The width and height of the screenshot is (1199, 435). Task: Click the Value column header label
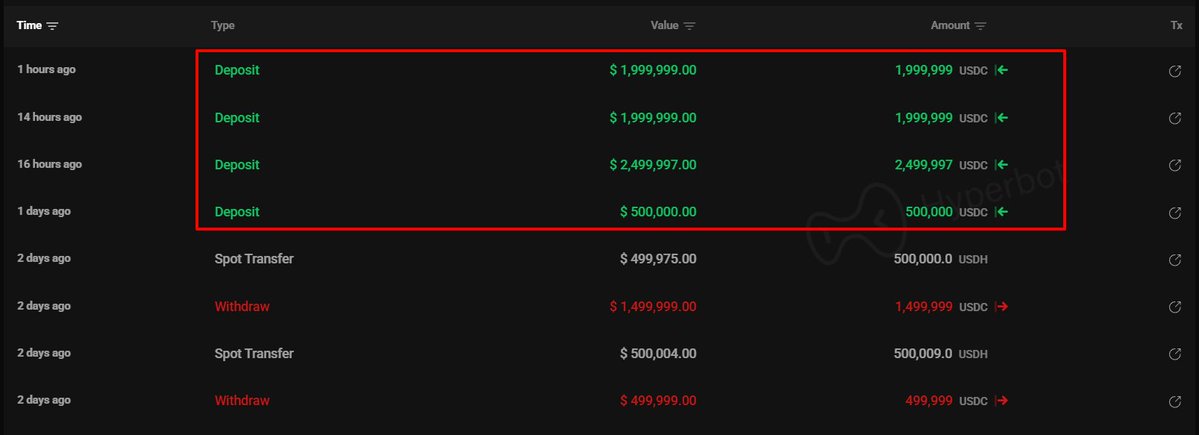(x=664, y=25)
